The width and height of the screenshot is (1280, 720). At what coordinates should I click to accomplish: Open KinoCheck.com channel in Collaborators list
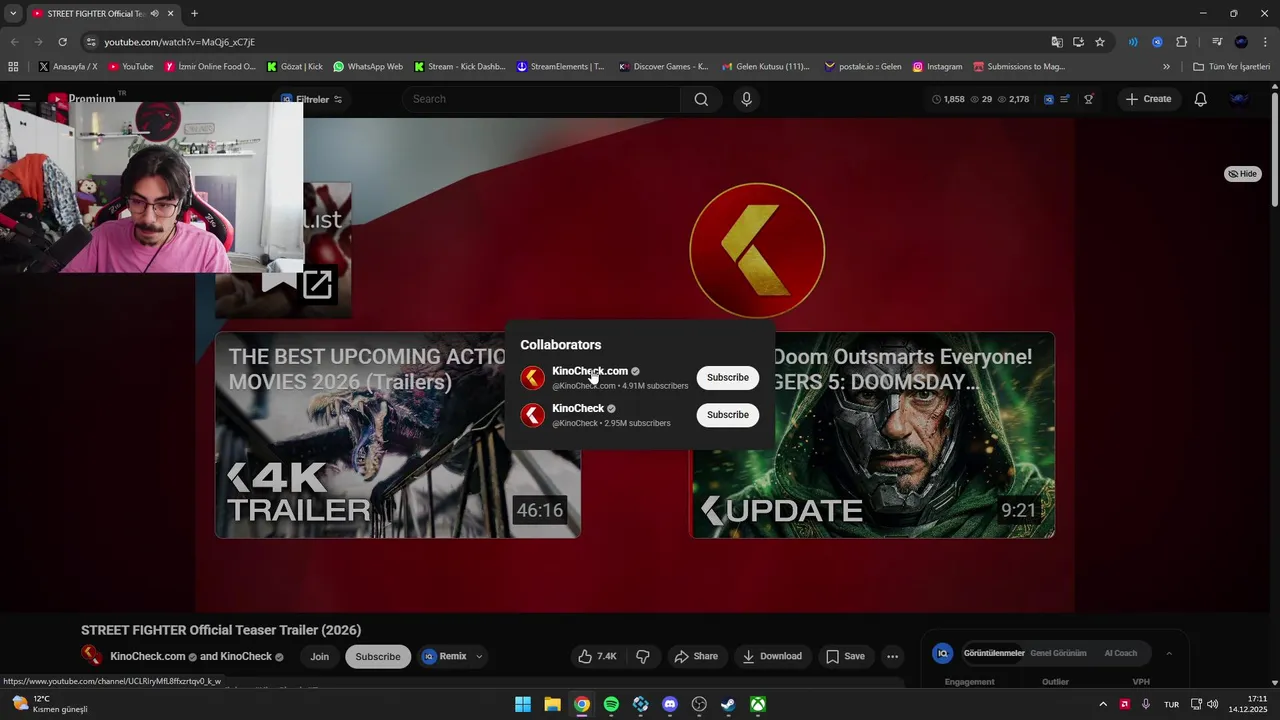point(590,371)
